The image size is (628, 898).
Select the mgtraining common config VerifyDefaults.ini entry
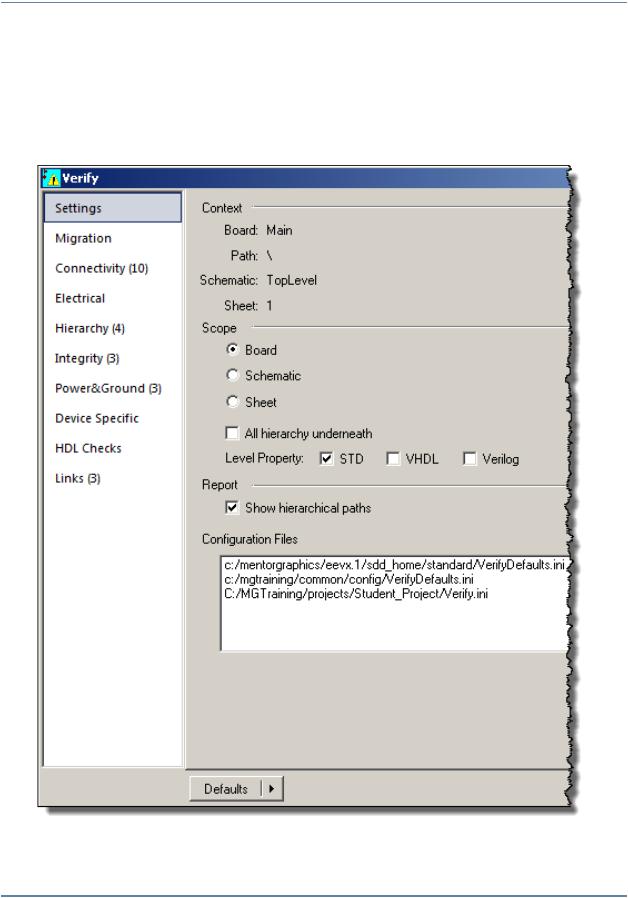(x=349, y=579)
